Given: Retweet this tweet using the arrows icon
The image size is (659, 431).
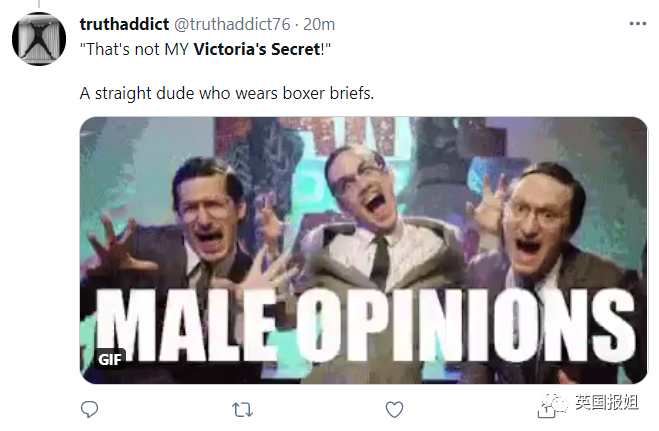Looking at the screenshot, I should point(243,410).
